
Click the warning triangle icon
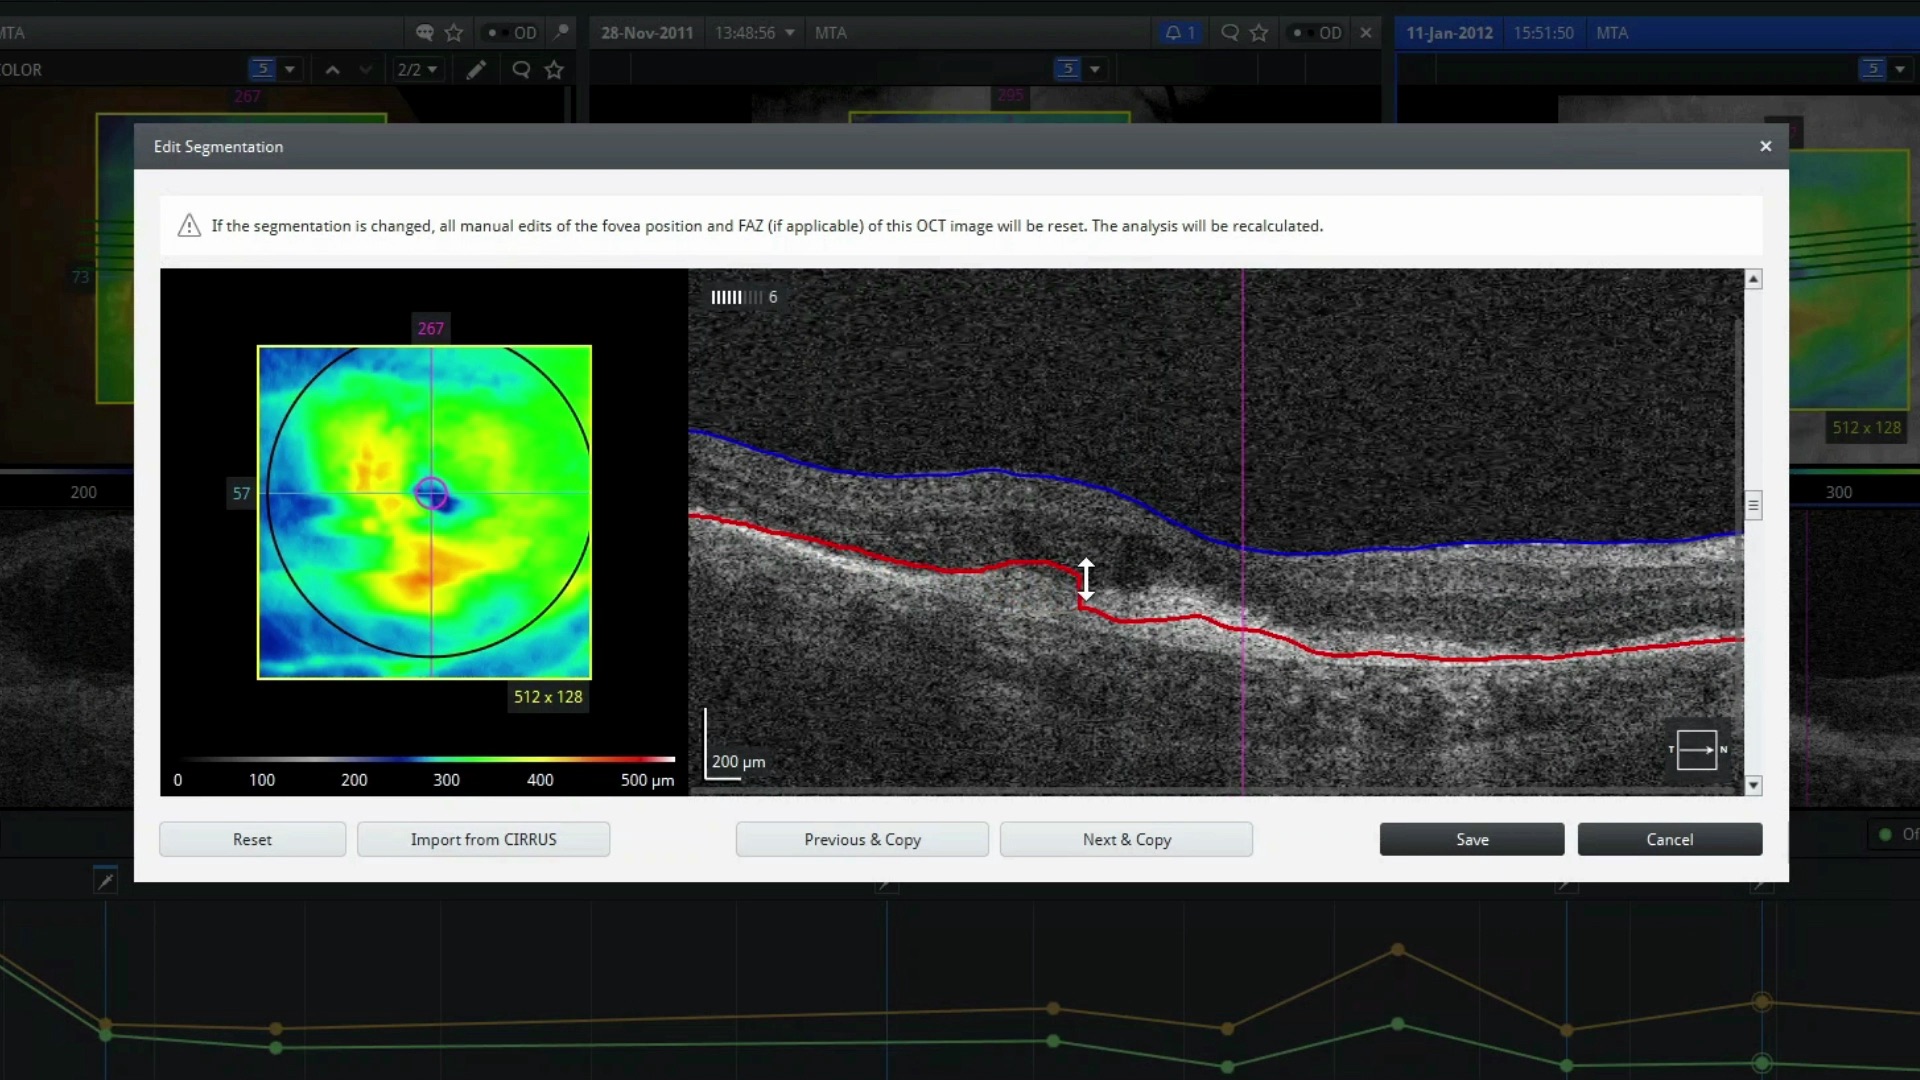coord(189,226)
